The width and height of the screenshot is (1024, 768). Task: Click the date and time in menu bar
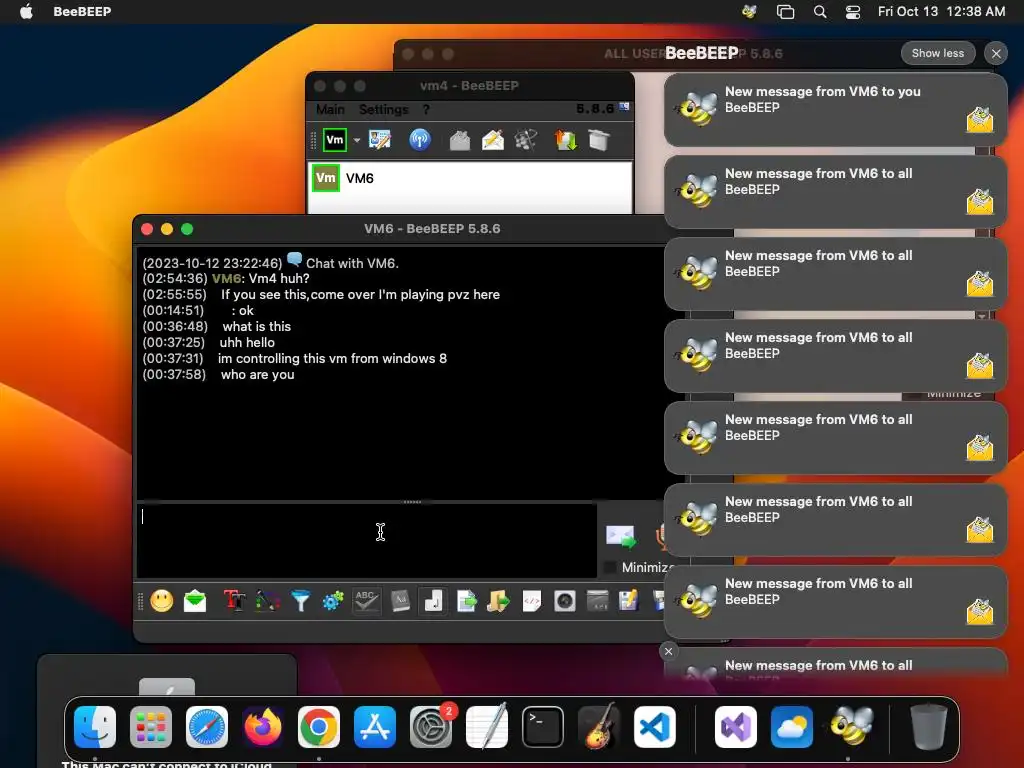click(941, 12)
